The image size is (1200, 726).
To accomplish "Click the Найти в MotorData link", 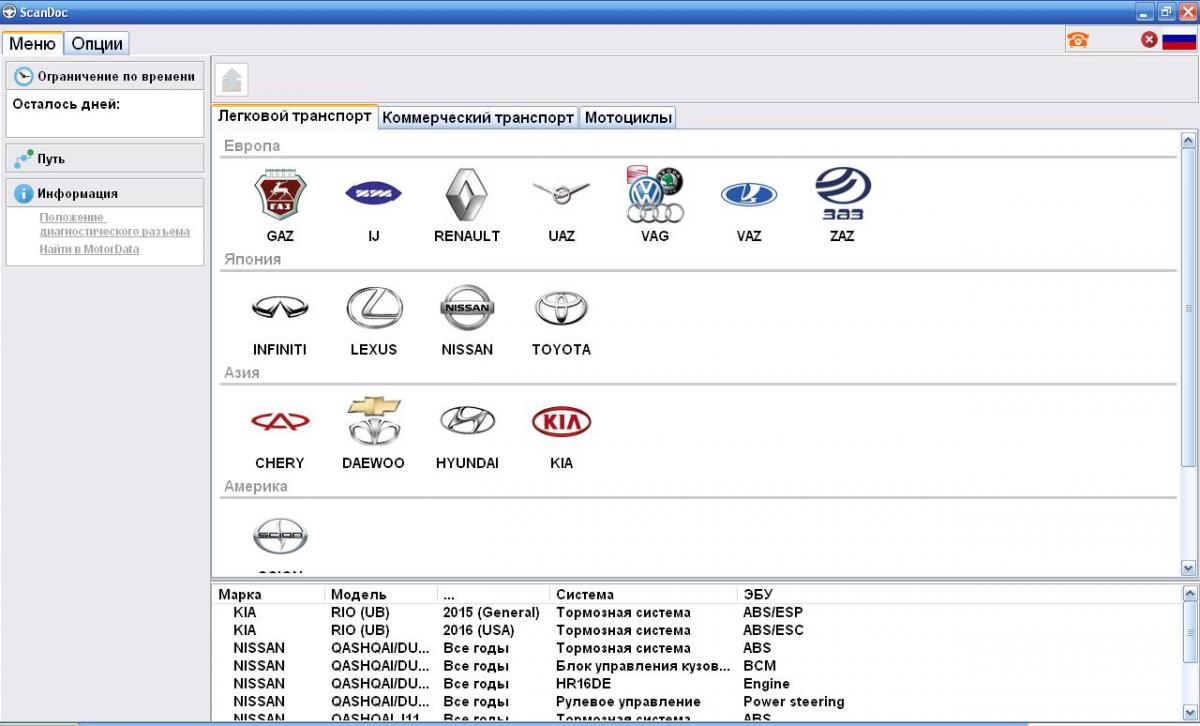I will tap(89, 249).
